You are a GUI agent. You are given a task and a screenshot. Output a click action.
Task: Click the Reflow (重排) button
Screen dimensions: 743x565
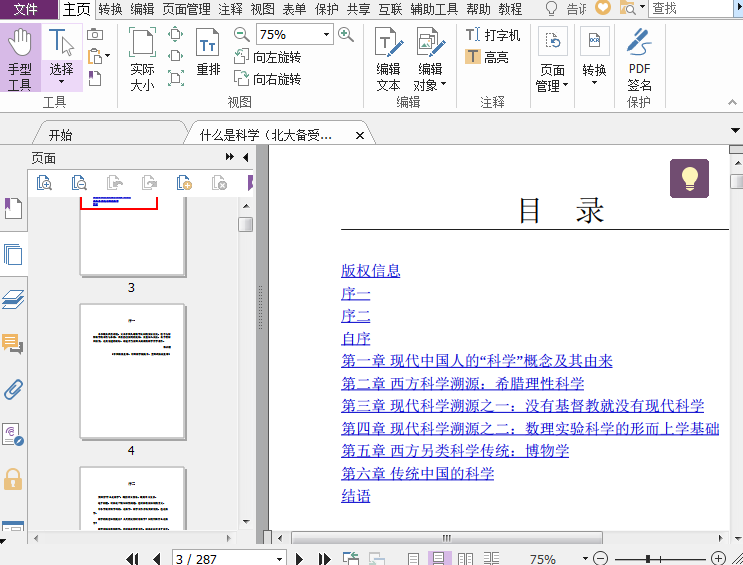(x=208, y=52)
